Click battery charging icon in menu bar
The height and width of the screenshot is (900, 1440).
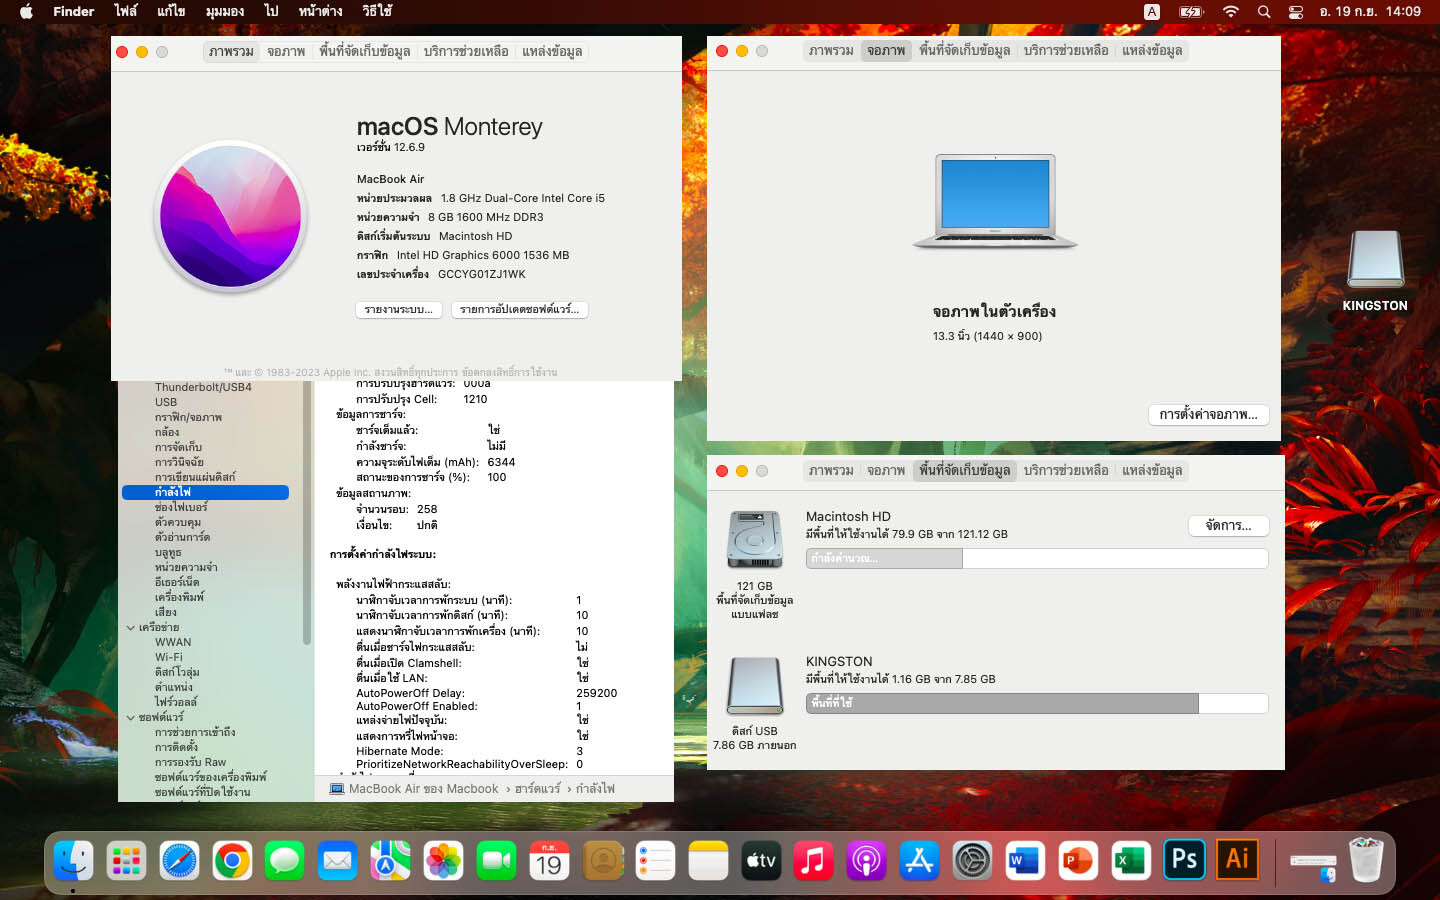[1191, 12]
